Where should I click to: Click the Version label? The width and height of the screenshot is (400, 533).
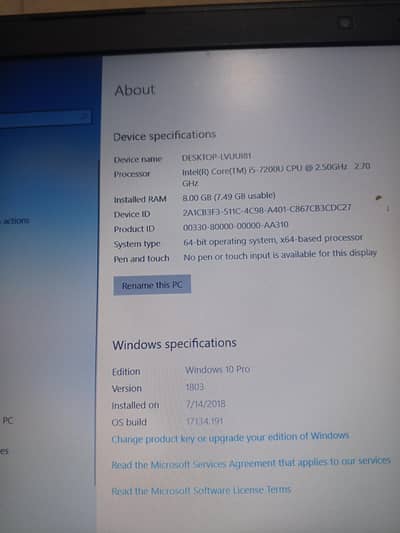point(127,388)
